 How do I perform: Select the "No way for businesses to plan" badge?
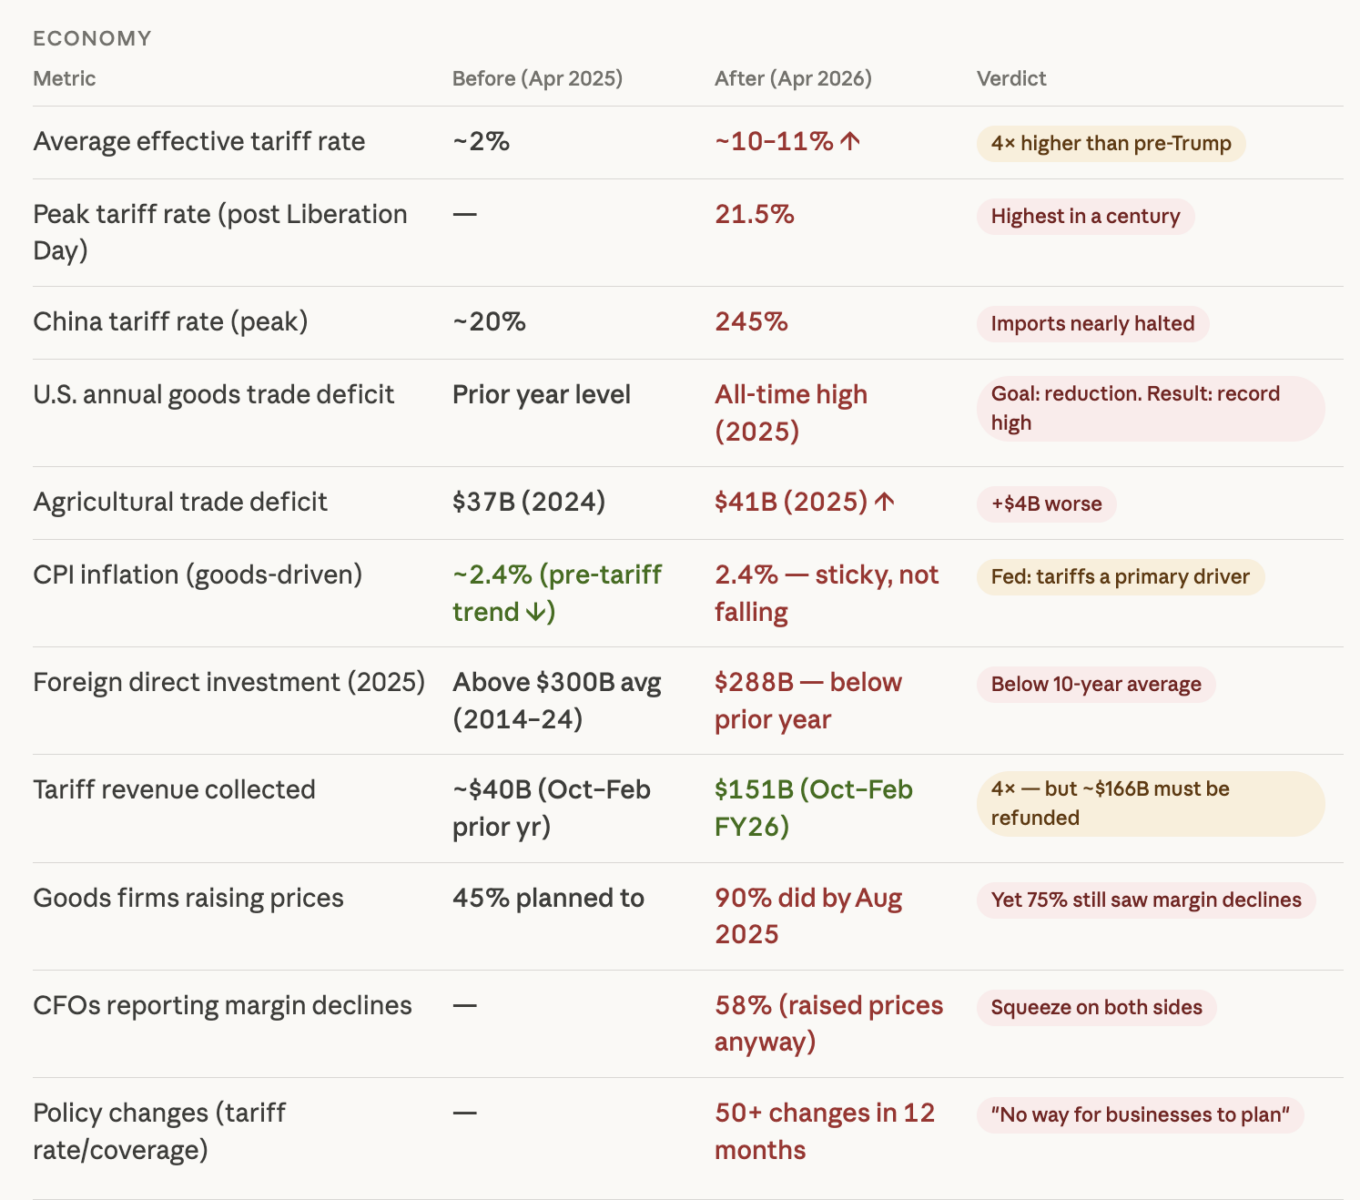point(1140,1115)
